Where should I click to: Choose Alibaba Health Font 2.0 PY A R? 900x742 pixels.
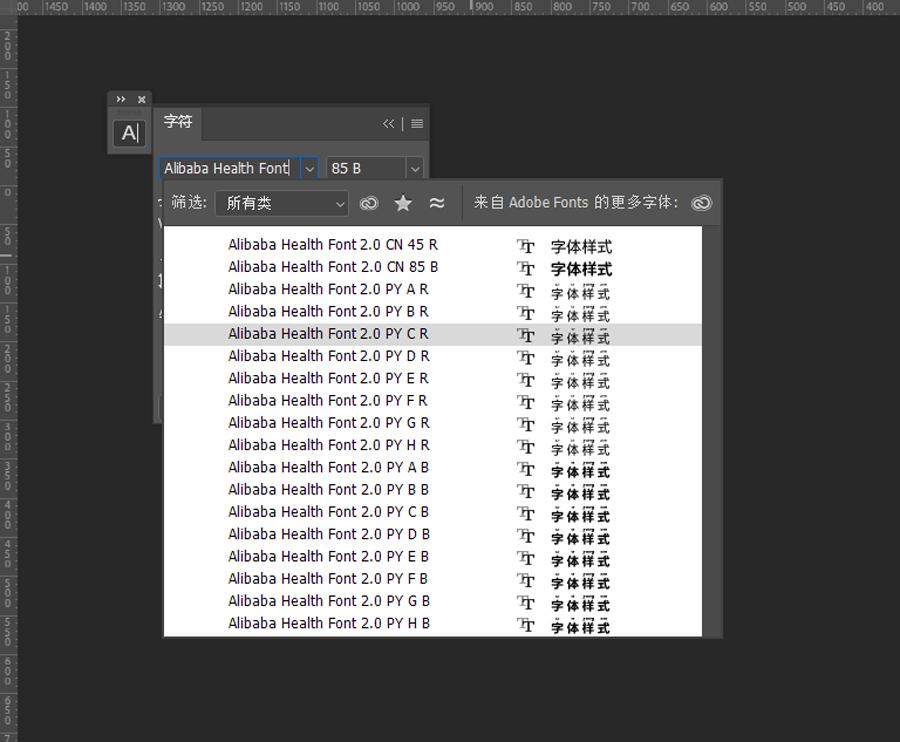click(433, 290)
